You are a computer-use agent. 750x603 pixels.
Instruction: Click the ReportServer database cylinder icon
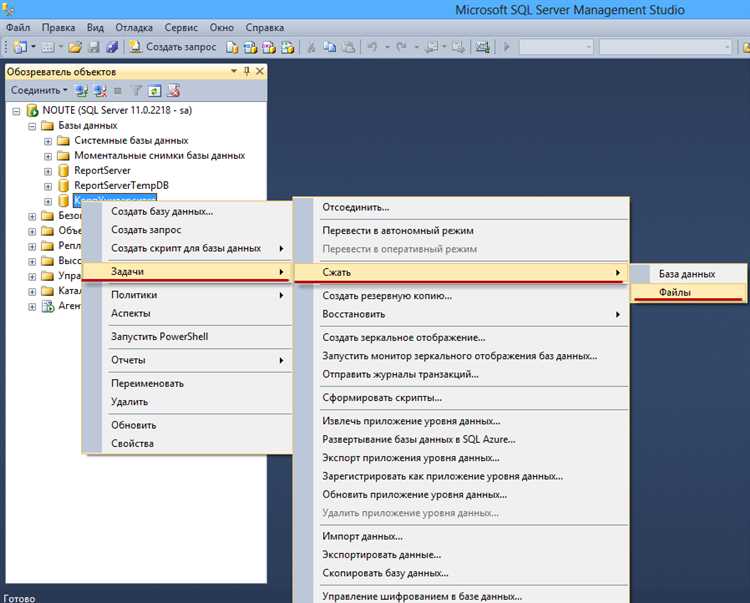63,171
